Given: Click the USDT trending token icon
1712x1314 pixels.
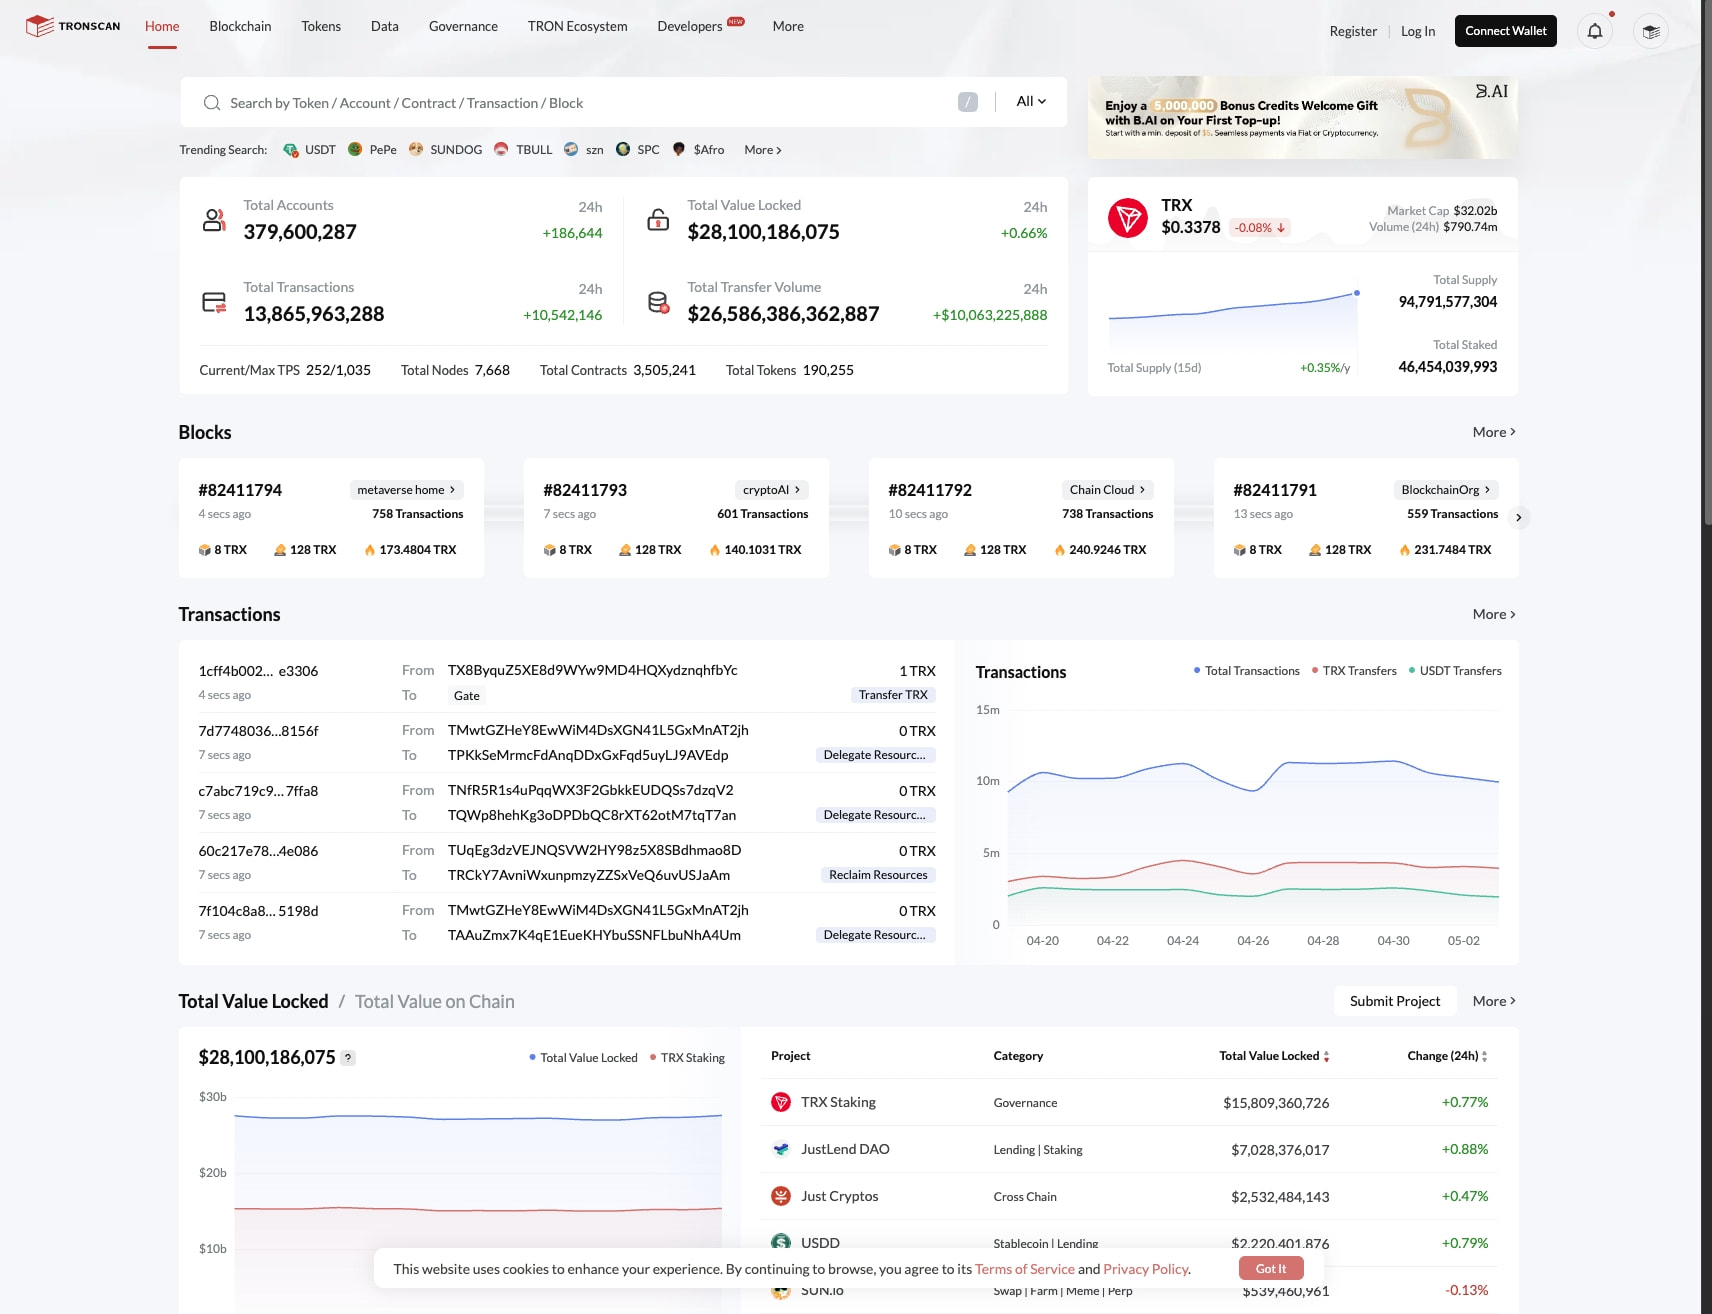Looking at the screenshot, I should 290,150.
